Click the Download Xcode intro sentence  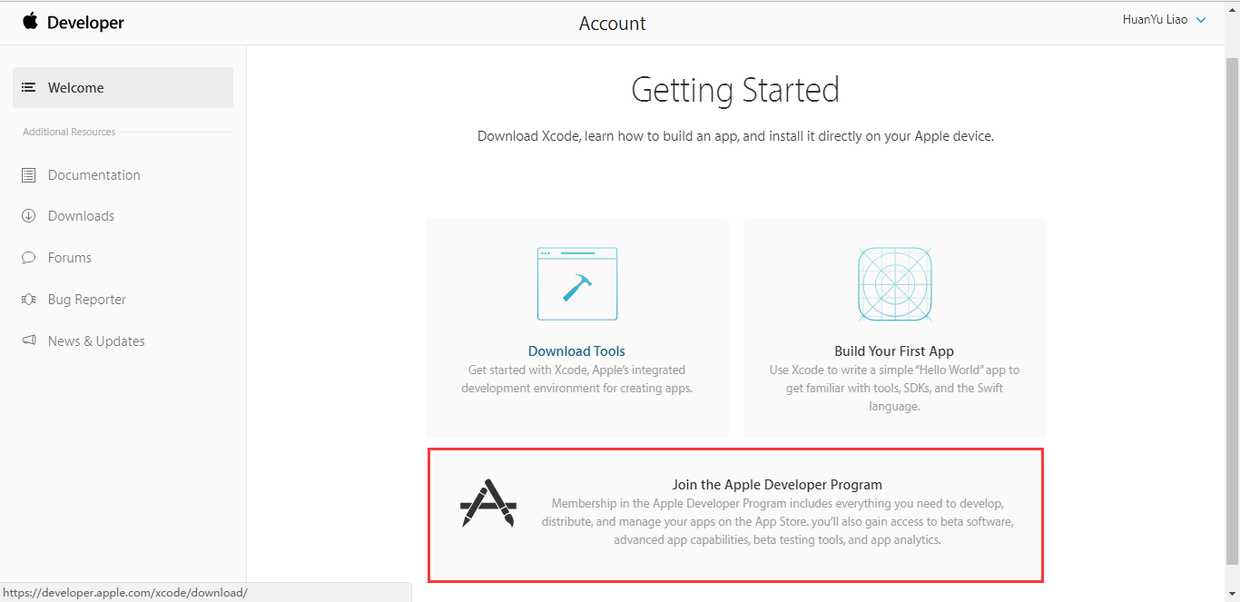tap(735, 136)
